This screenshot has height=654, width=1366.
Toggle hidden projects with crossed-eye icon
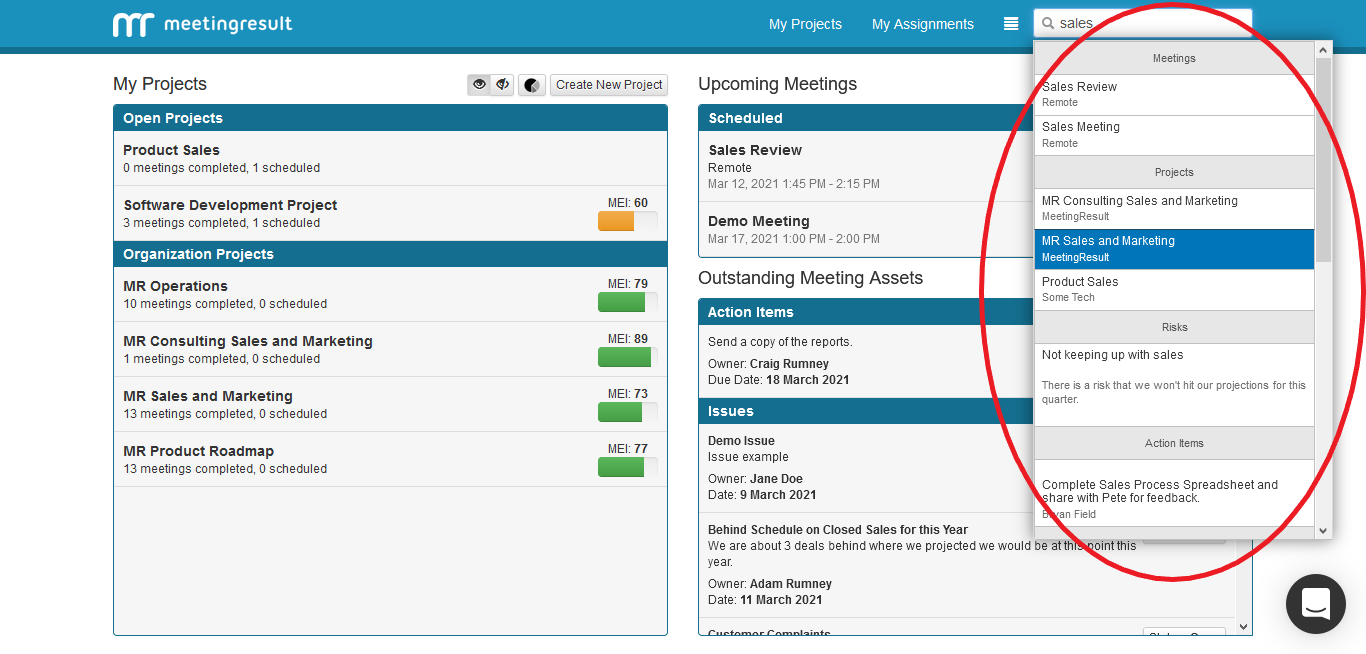pos(503,85)
